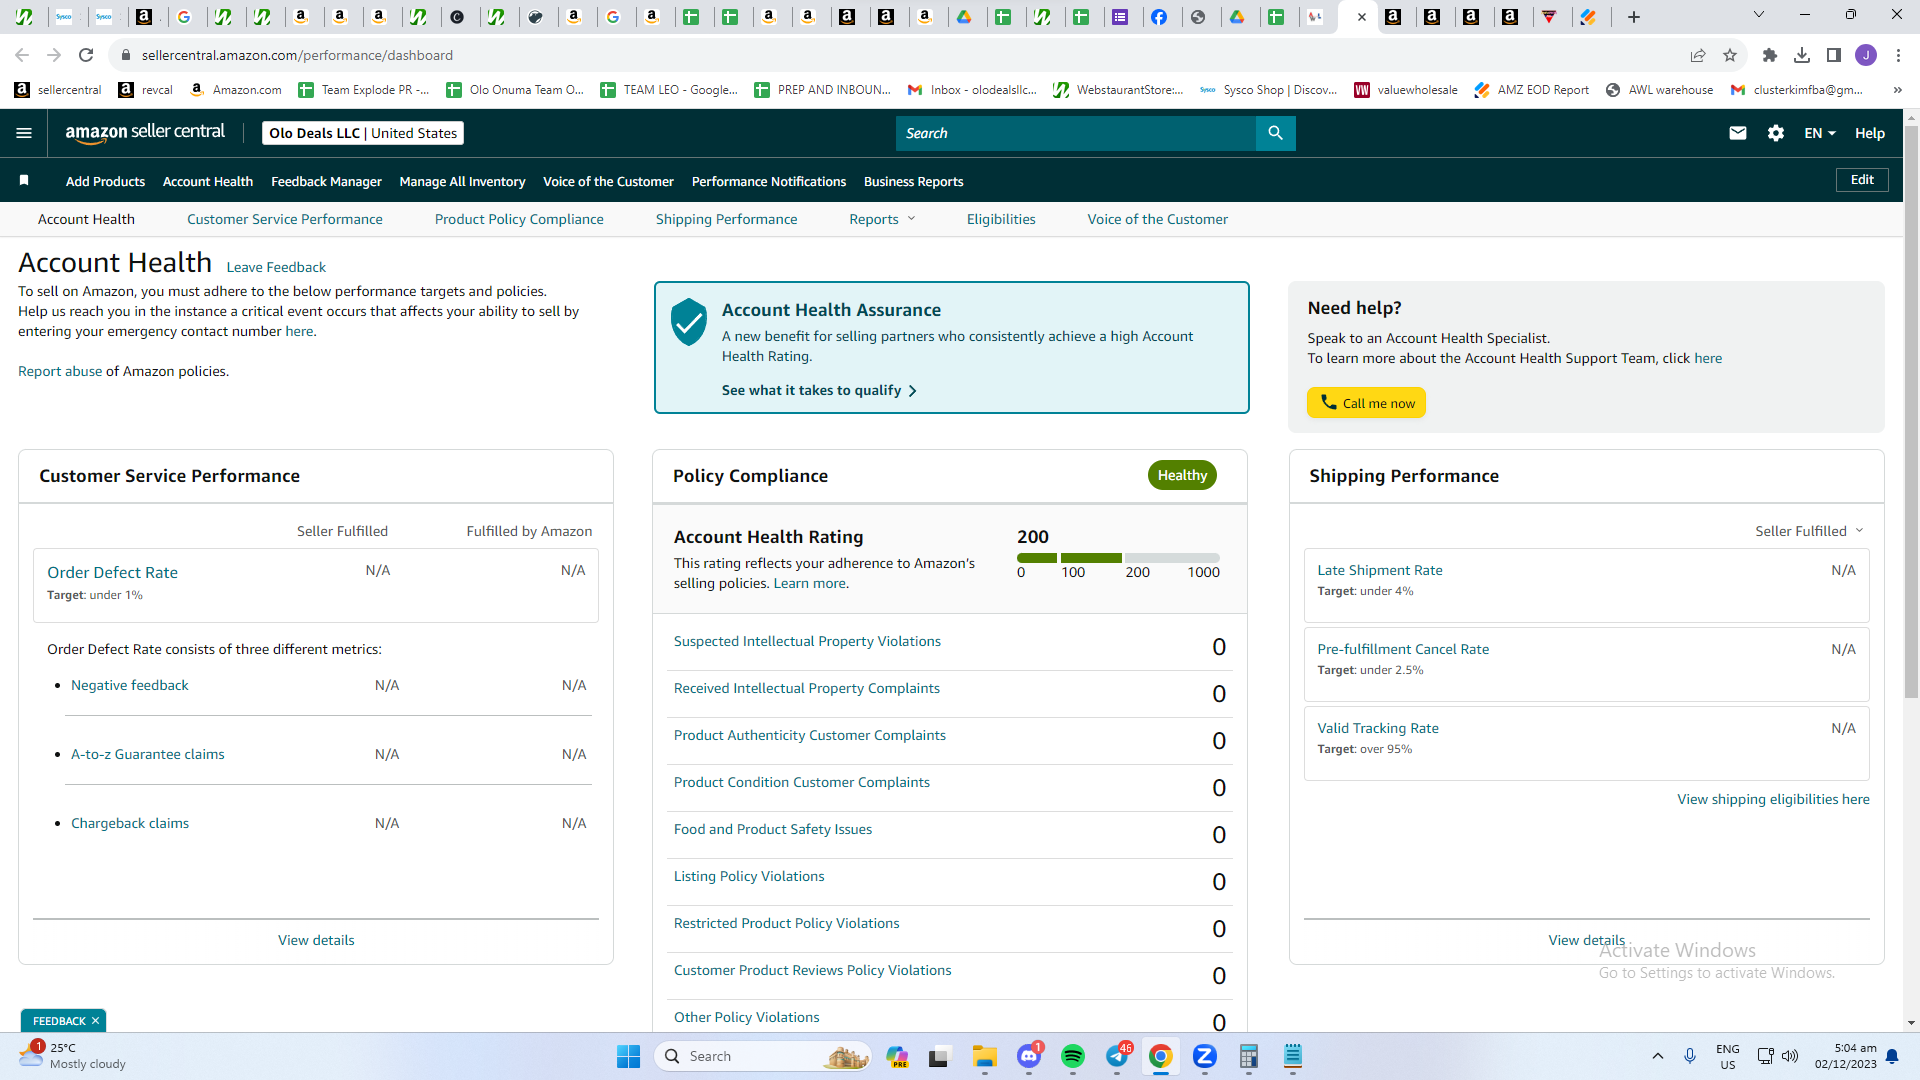Click the bookmark flag icon
1920x1080 pixels.
(x=24, y=181)
